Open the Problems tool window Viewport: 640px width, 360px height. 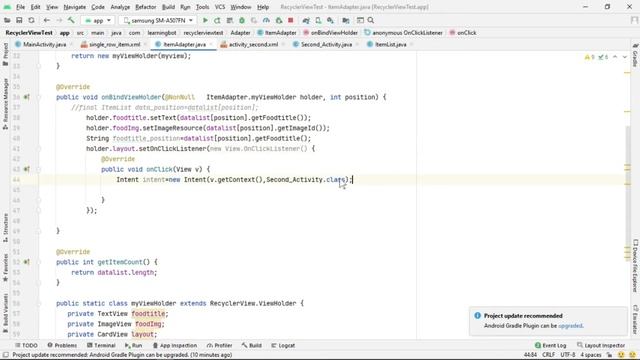(62, 345)
